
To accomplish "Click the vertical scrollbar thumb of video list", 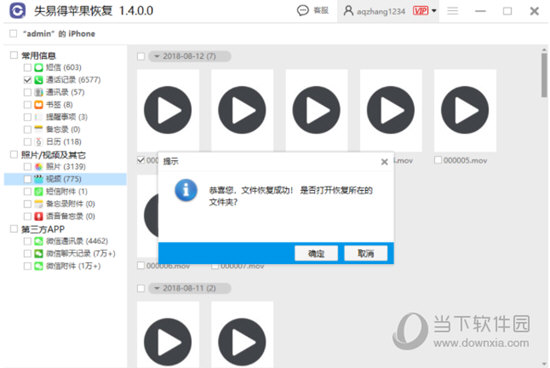I will click(x=544, y=74).
